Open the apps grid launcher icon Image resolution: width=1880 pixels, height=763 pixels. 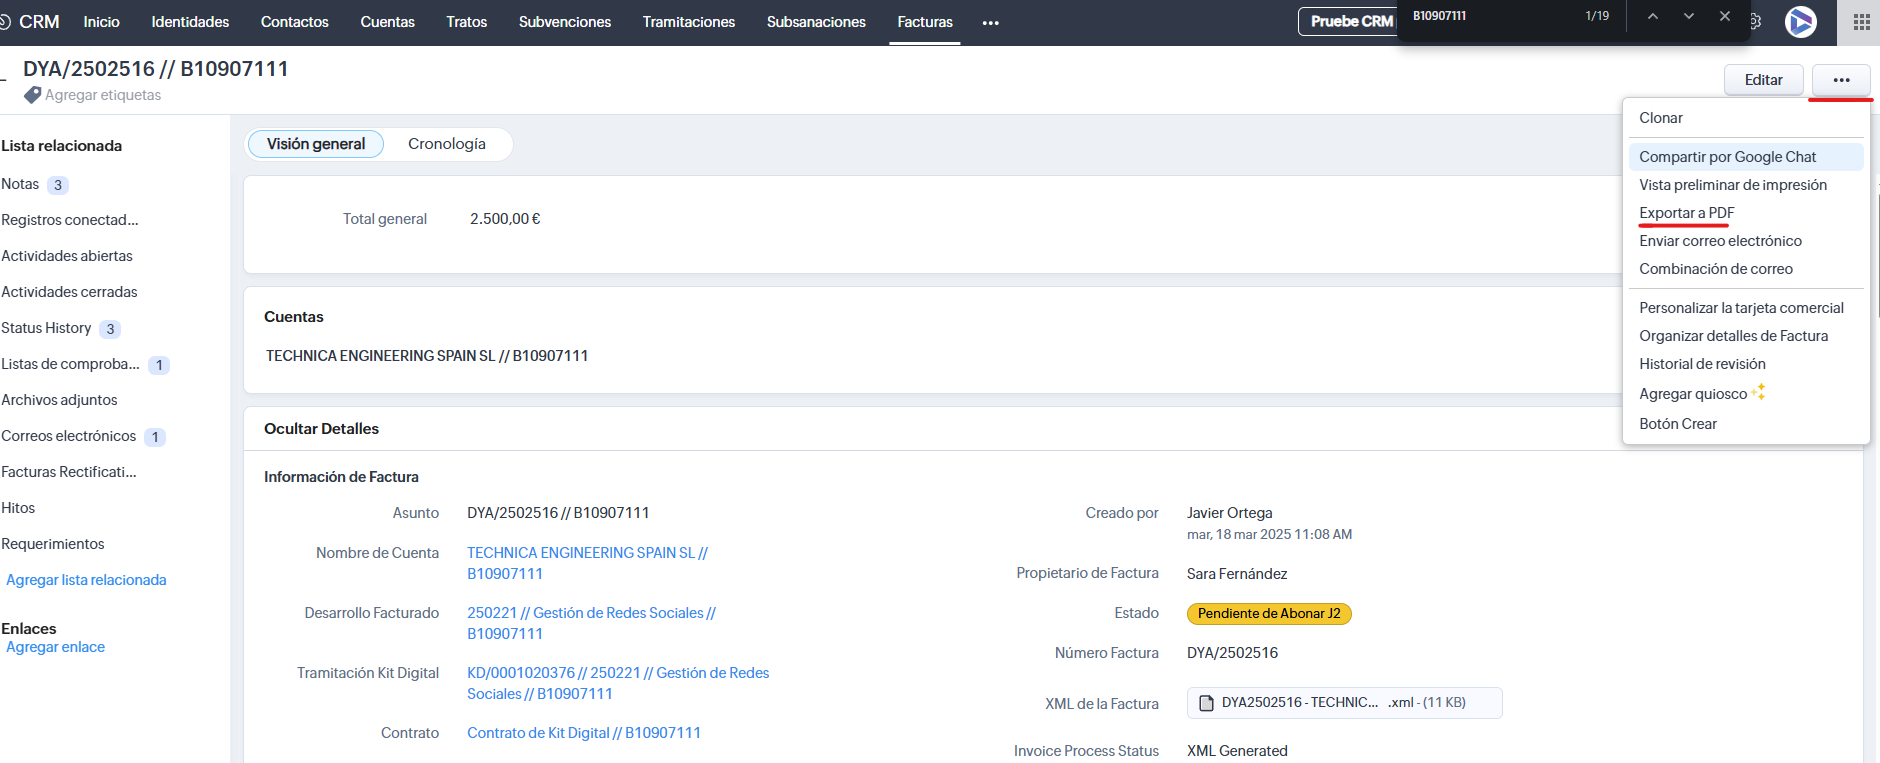pos(1861,22)
